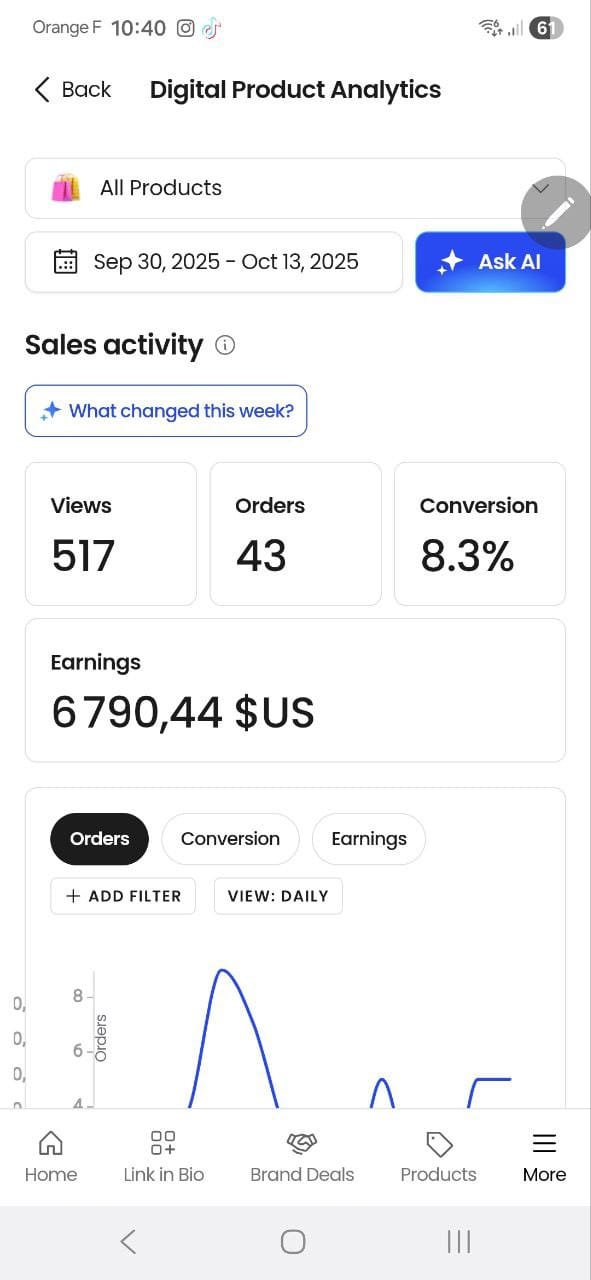The image size is (591, 1280).
Task: Open the More hamburger menu
Action: [x=544, y=1143]
